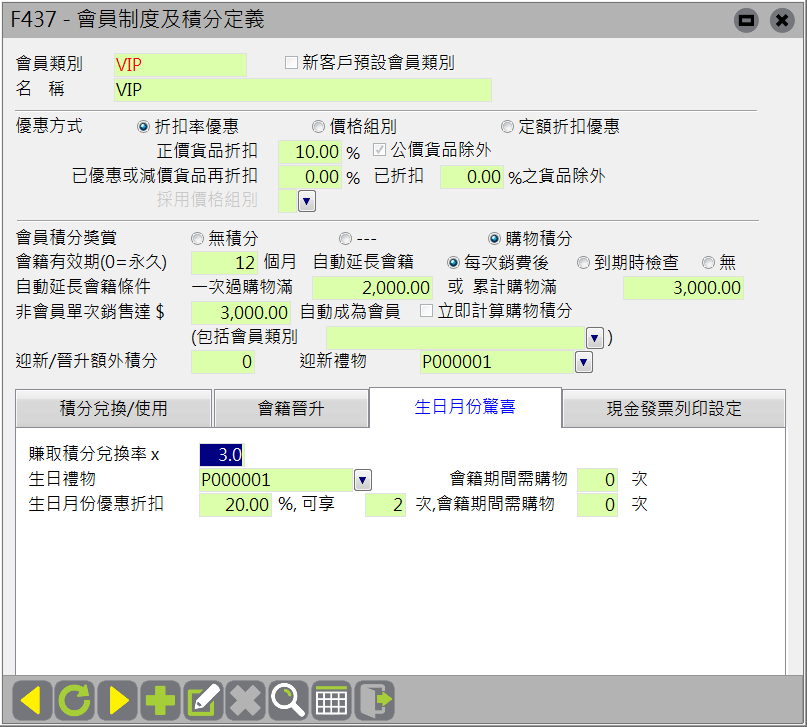Choose 到期時檢查 auto-extend option
The image size is (807, 727).
(x=583, y=263)
